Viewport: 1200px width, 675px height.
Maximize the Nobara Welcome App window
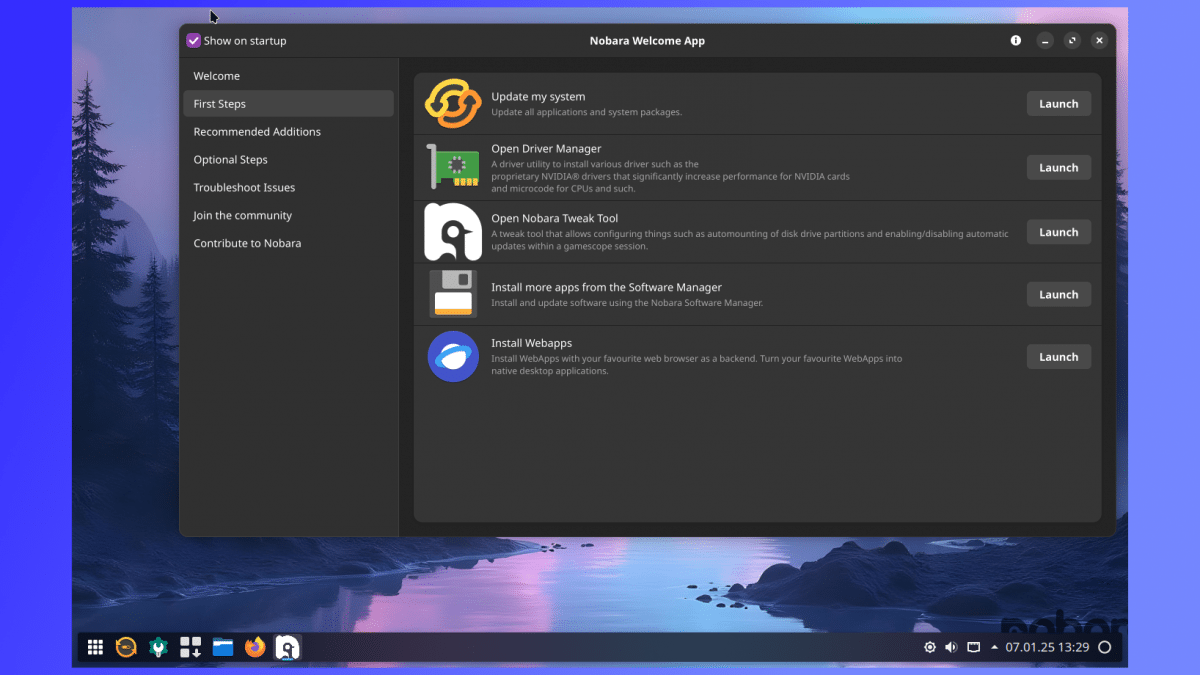(1072, 41)
